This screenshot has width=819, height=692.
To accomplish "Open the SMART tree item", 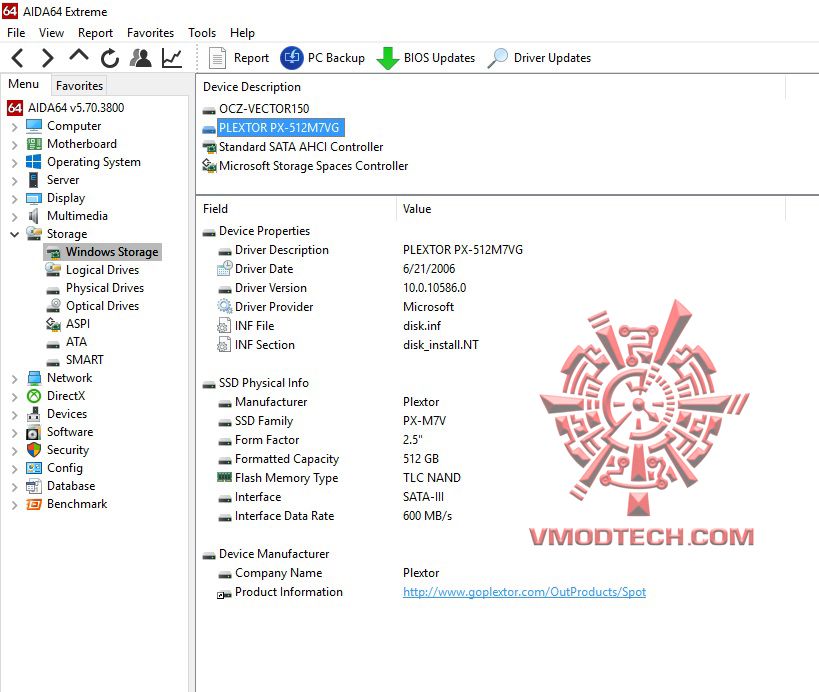I will tap(85, 360).
